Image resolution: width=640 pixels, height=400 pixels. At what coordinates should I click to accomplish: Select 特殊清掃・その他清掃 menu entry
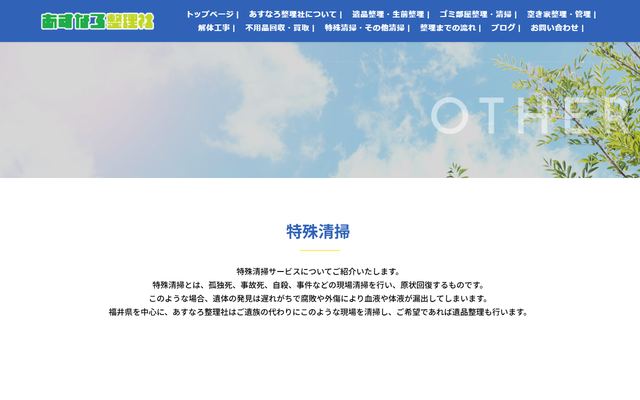[x=364, y=28]
